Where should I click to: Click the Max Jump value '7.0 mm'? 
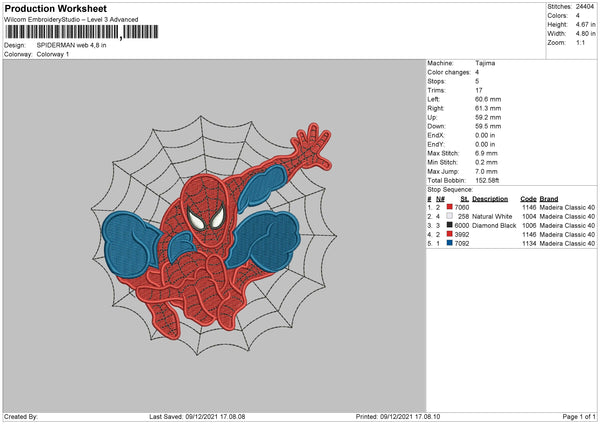coord(486,171)
